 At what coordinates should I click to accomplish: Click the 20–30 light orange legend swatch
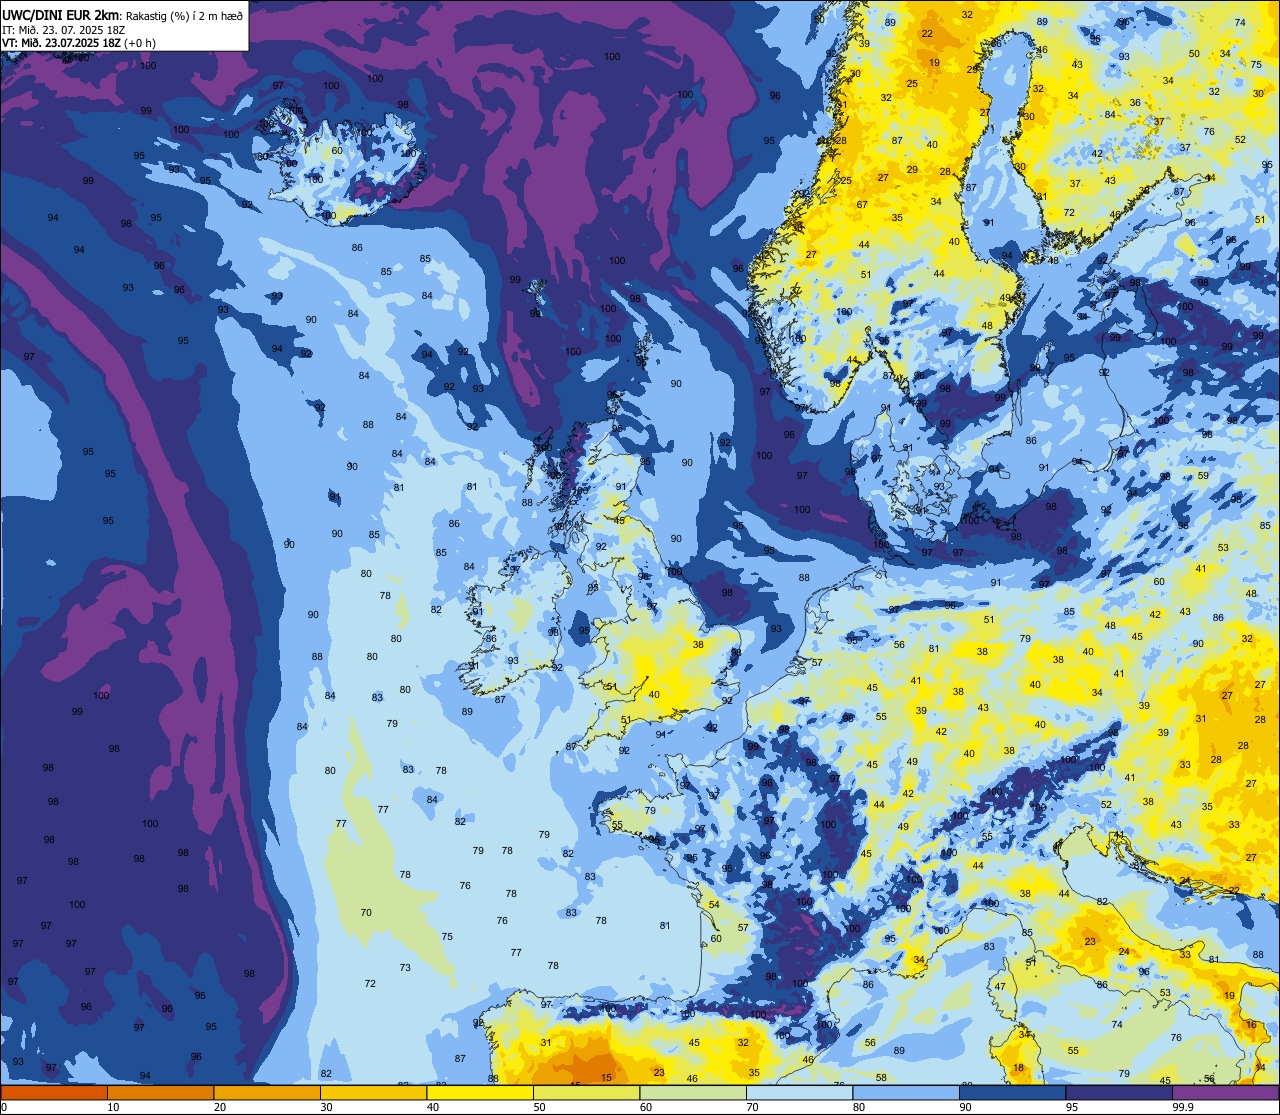tap(267, 1092)
